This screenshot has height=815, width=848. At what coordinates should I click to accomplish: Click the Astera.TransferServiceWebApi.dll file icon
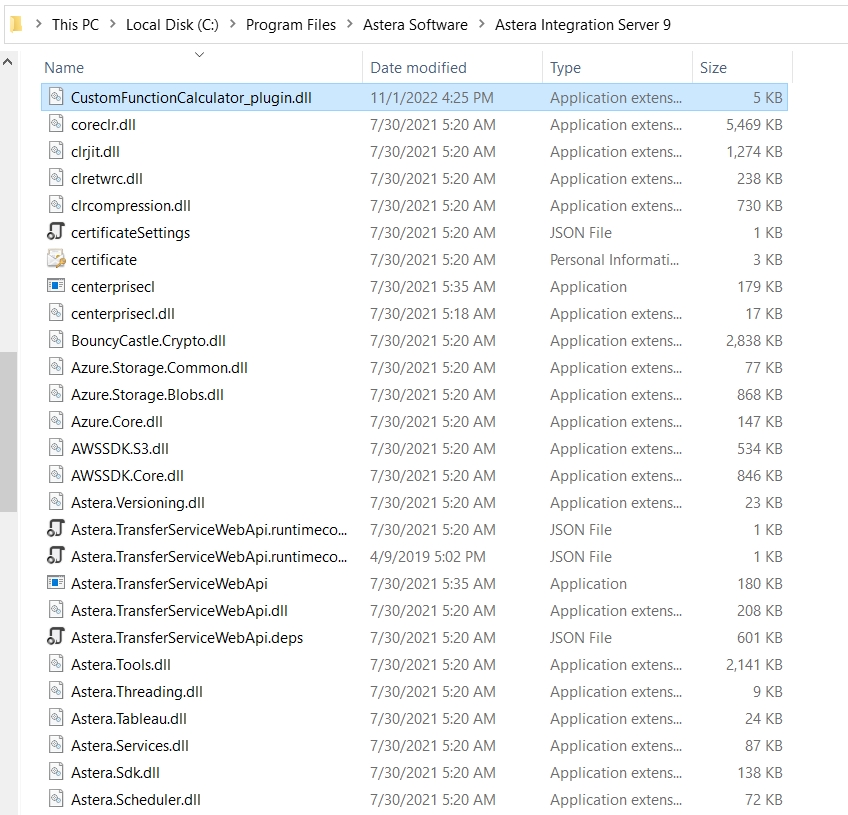(x=56, y=610)
